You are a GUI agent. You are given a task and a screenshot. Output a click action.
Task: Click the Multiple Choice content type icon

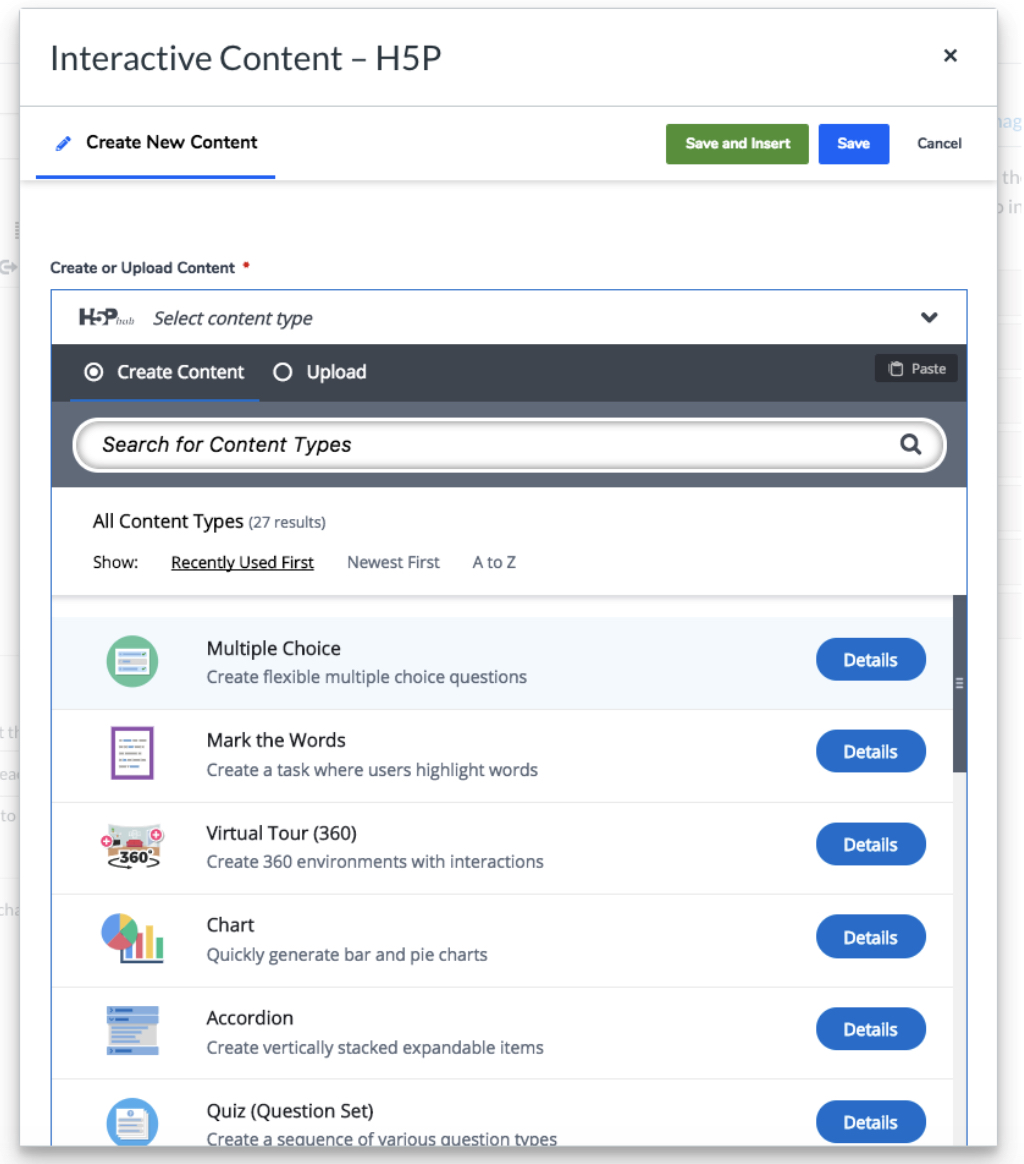(132, 661)
